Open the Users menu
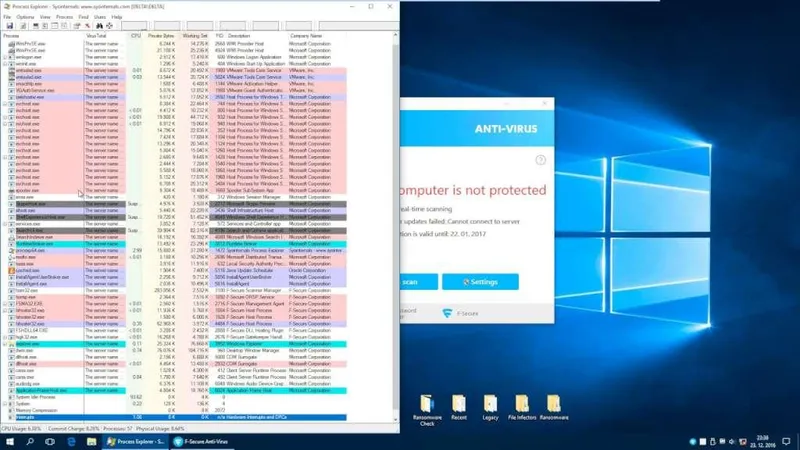The height and width of the screenshot is (450, 800). click(x=100, y=17)
